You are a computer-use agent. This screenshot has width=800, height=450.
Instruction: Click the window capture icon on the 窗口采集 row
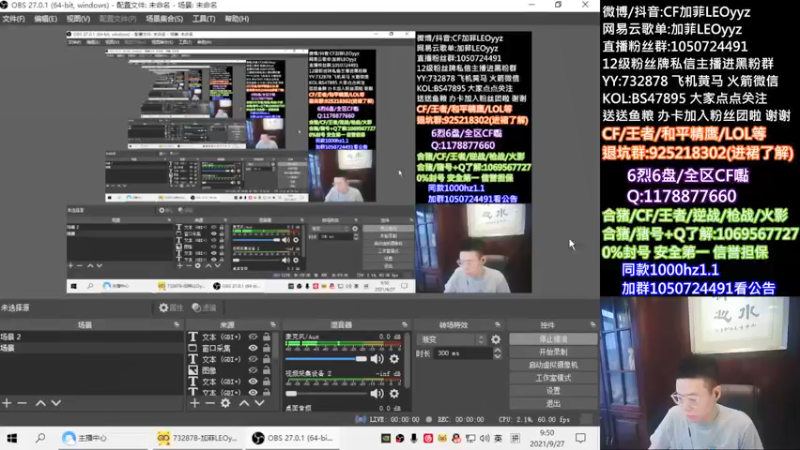(193, 348)
